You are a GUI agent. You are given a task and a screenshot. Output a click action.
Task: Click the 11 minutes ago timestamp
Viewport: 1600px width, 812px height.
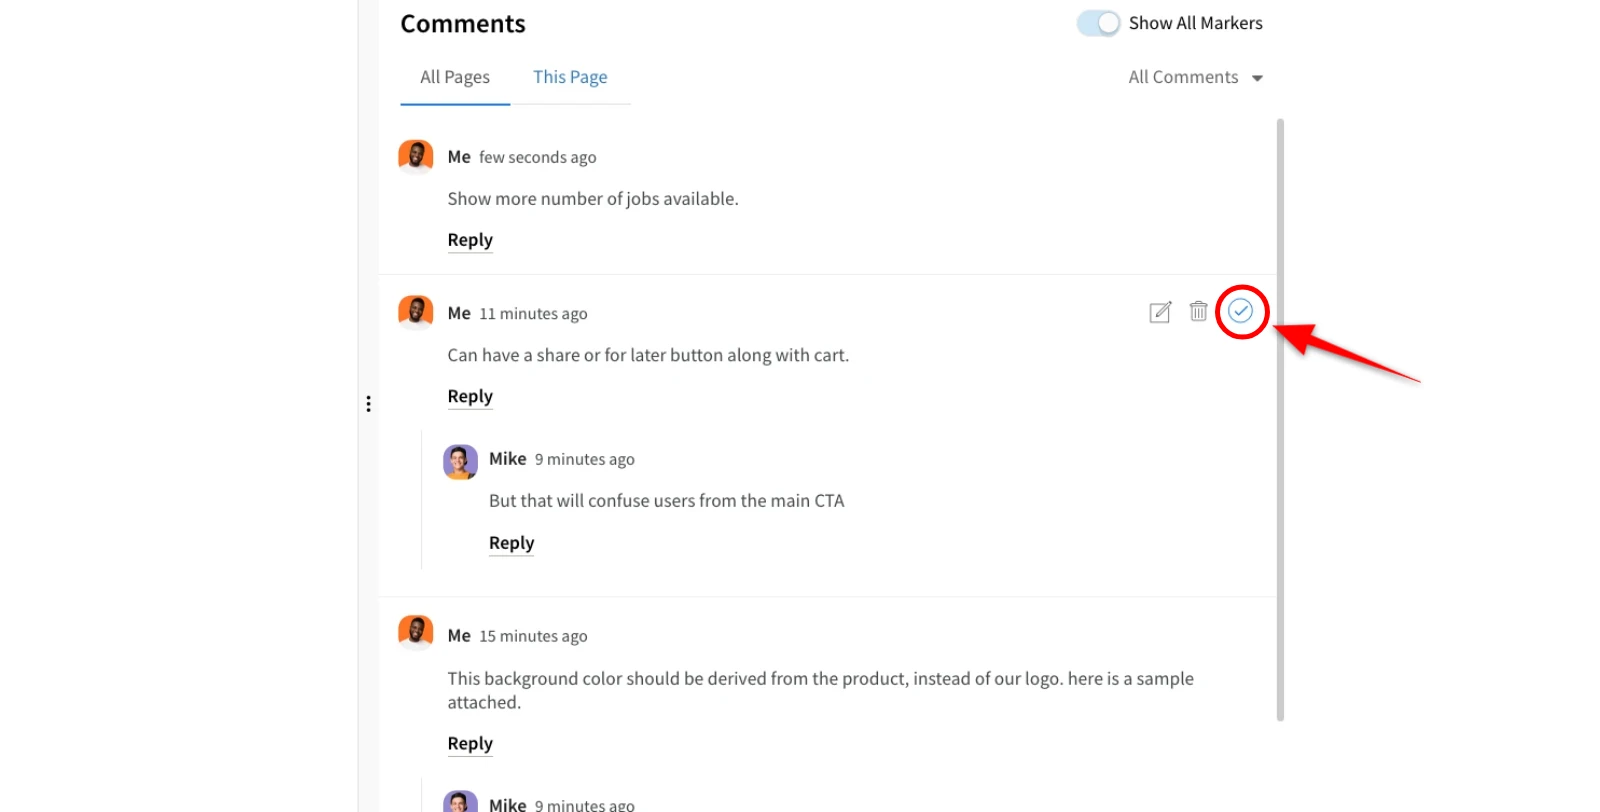pyautogui.click(x=533, y=313)
